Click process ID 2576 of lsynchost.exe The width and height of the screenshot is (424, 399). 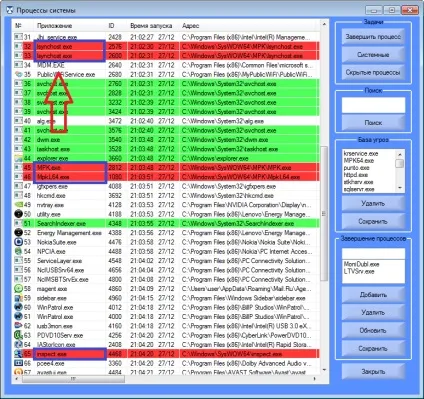115,46
